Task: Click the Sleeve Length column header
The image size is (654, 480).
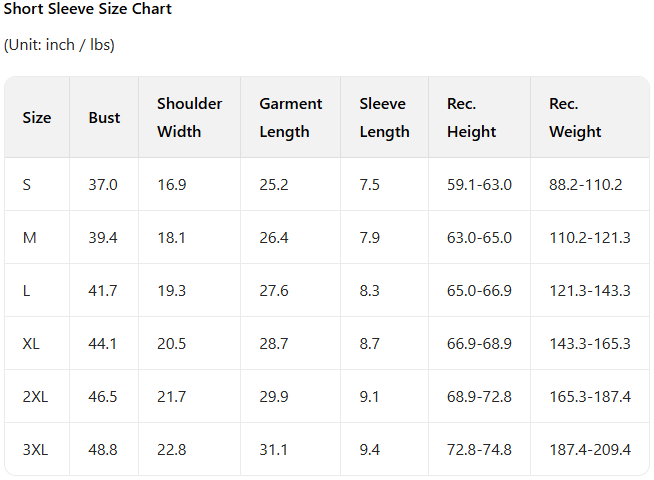Action: [x=384, y=118]
